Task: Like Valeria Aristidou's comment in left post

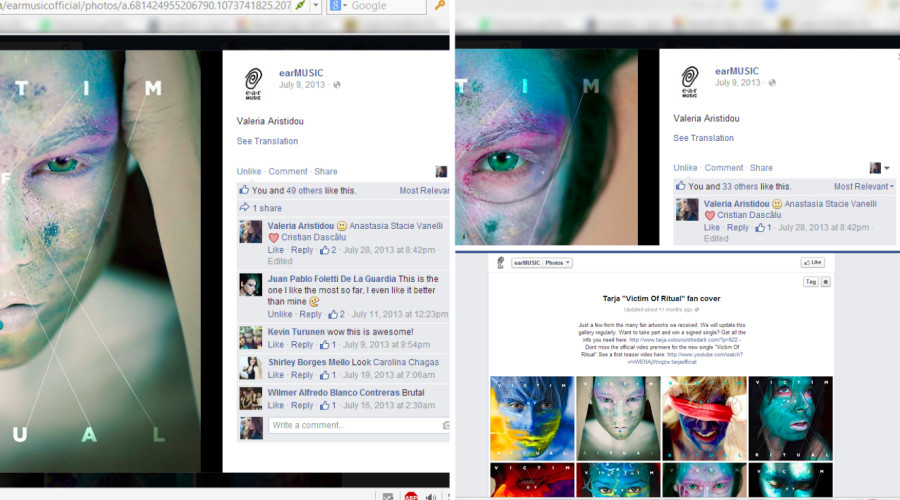Action: coord(276,250)
